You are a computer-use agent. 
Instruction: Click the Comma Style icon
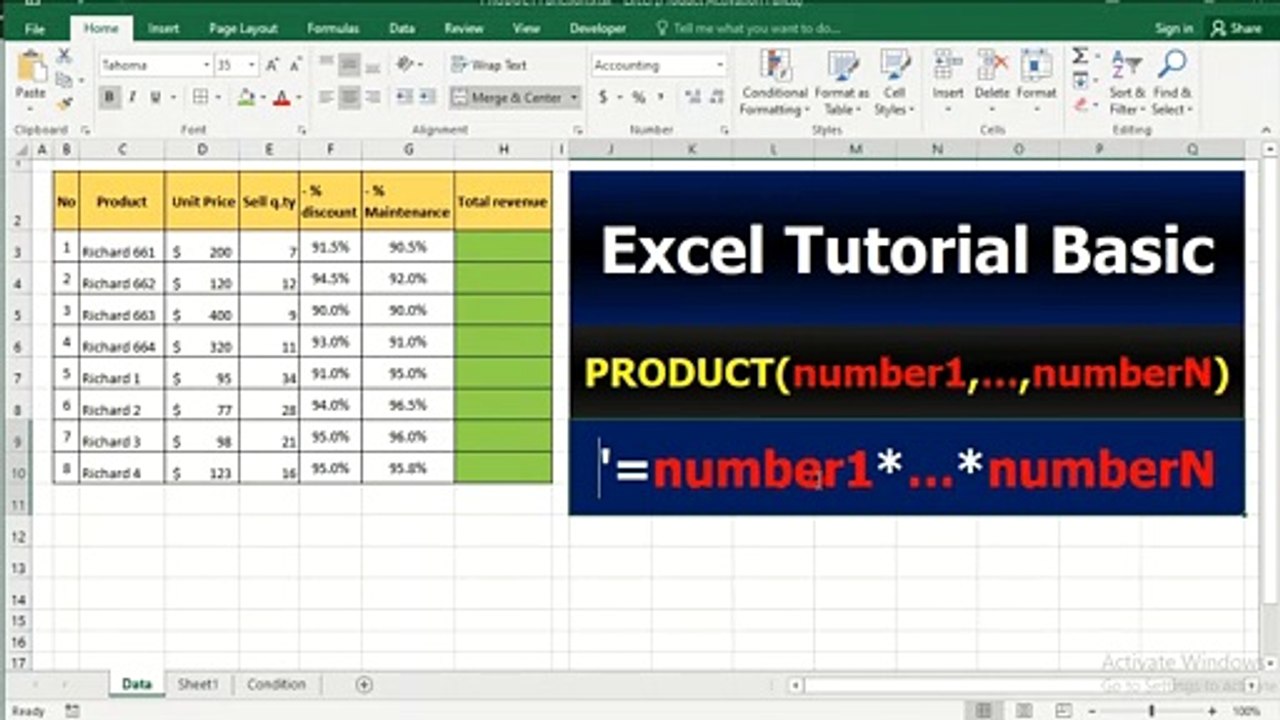[x=661, y=97]
